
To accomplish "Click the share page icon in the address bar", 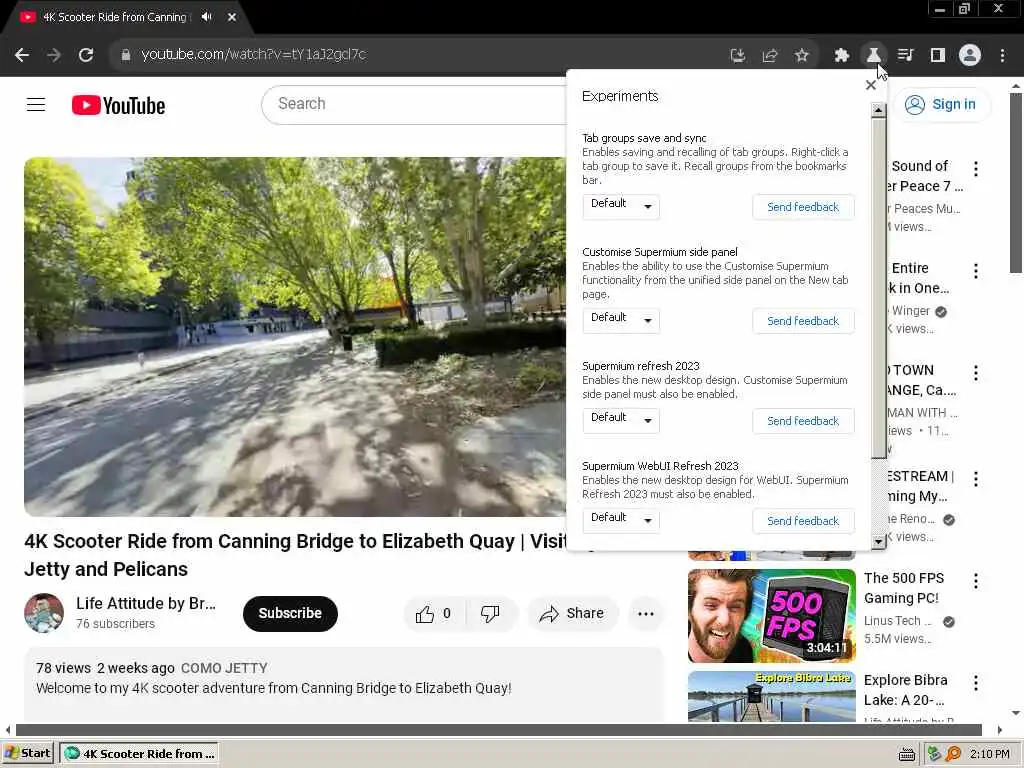I will pyautogui.click(x=770, y=56).
